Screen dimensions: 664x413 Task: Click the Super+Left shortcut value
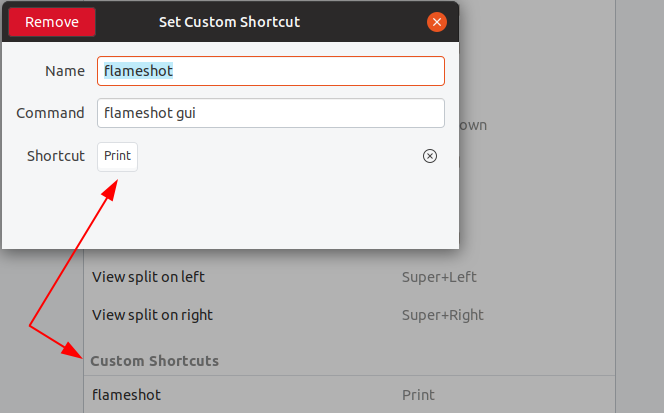[x=439, y=277]
